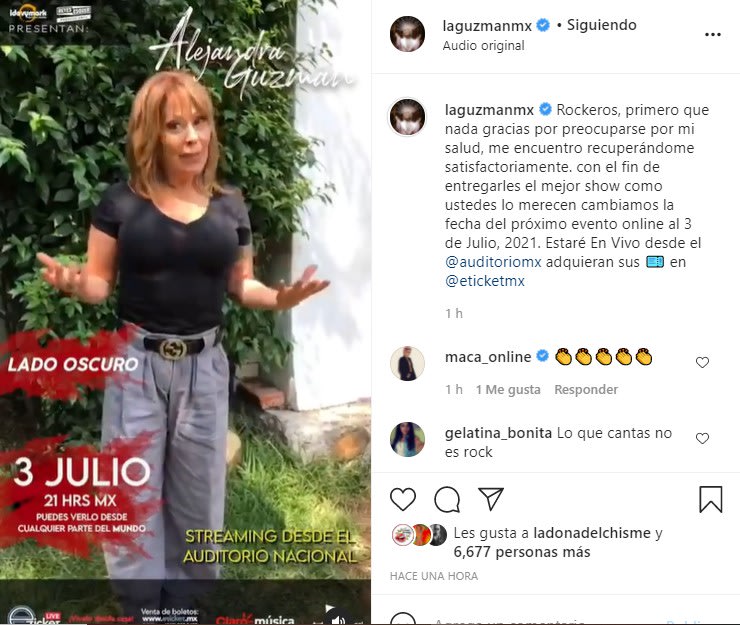The image size is (740, 625).
Task: Save post with bookmark icon
Action: (711, 499)
